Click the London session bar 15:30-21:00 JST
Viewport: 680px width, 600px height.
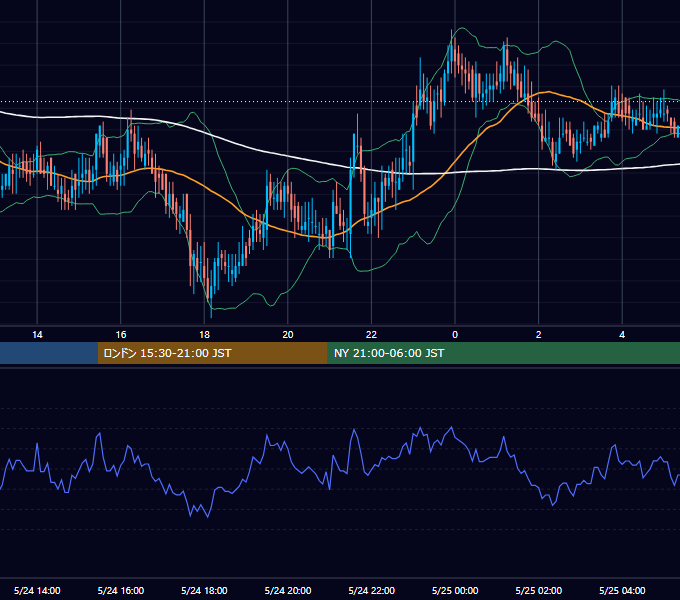click(x=212, y=353)
